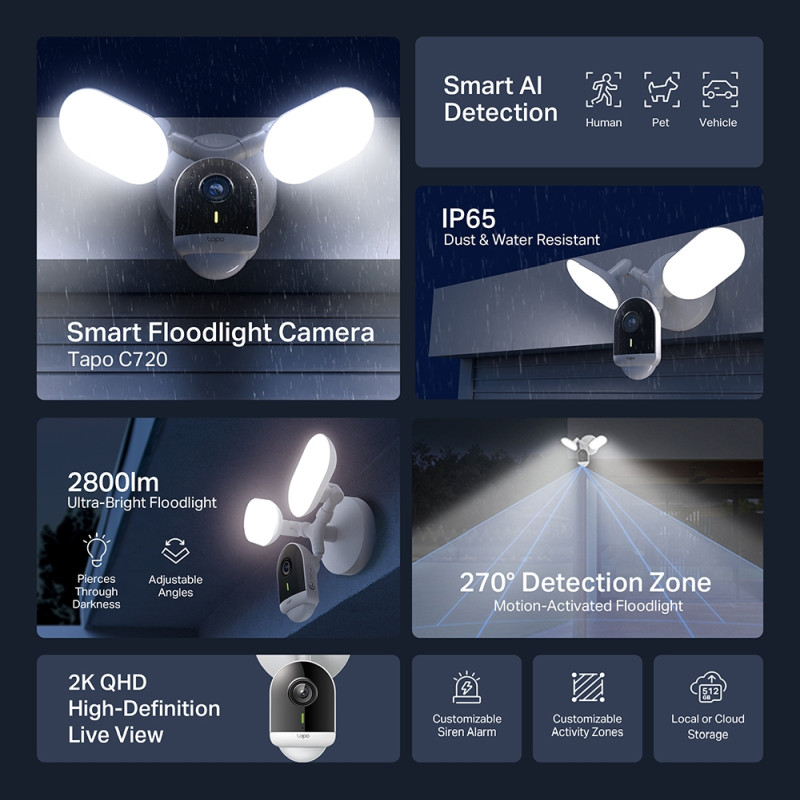This screenshot has width=800, height=800.
Task: Click the Customizable Siren Alarm label
Action: (467, 726)
